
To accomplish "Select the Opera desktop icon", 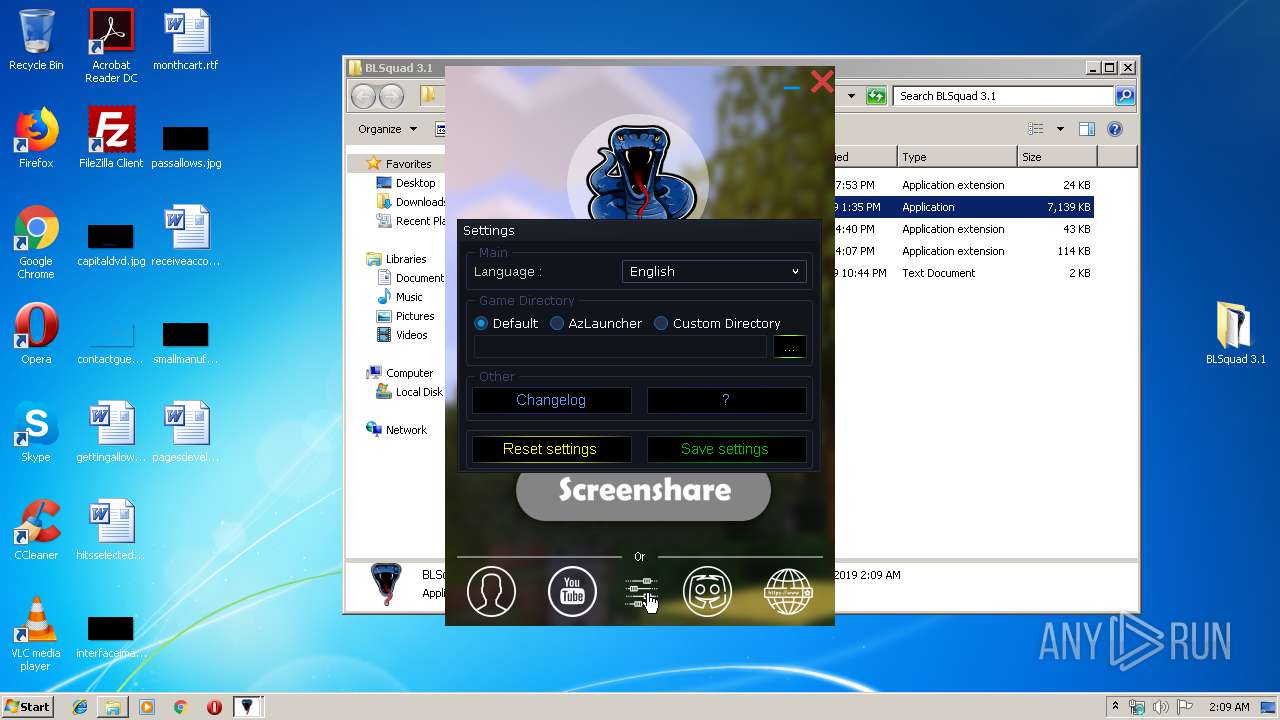I will 36,334.
